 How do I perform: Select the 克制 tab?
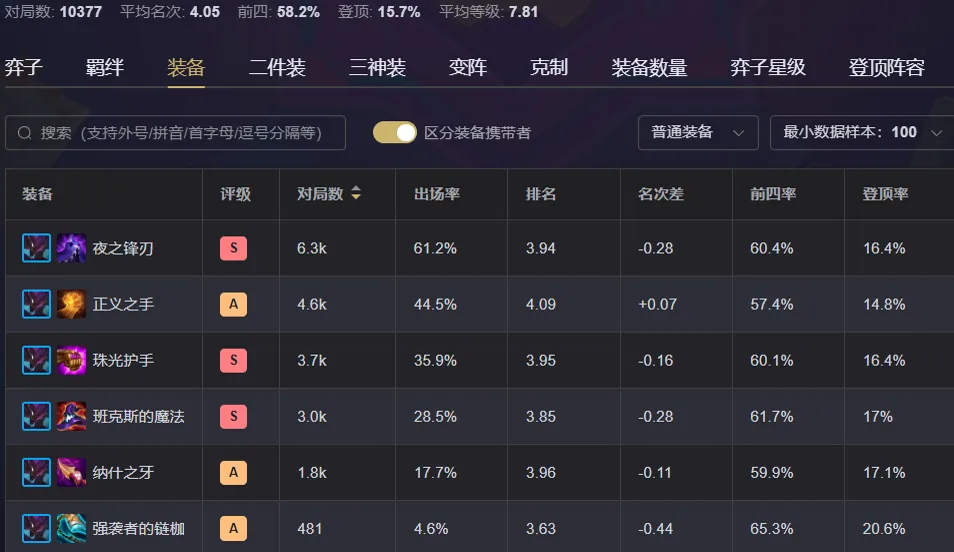549,67
